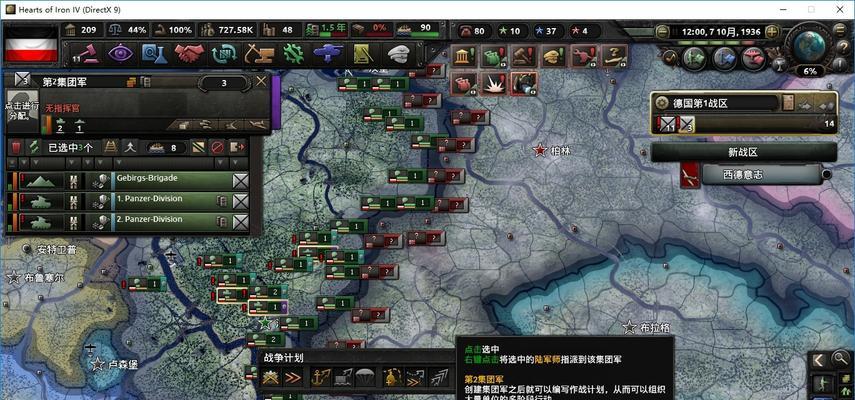Open the officer cap alert notification
This screenshot has width=855, height=400.
click(x=553, y=56)
